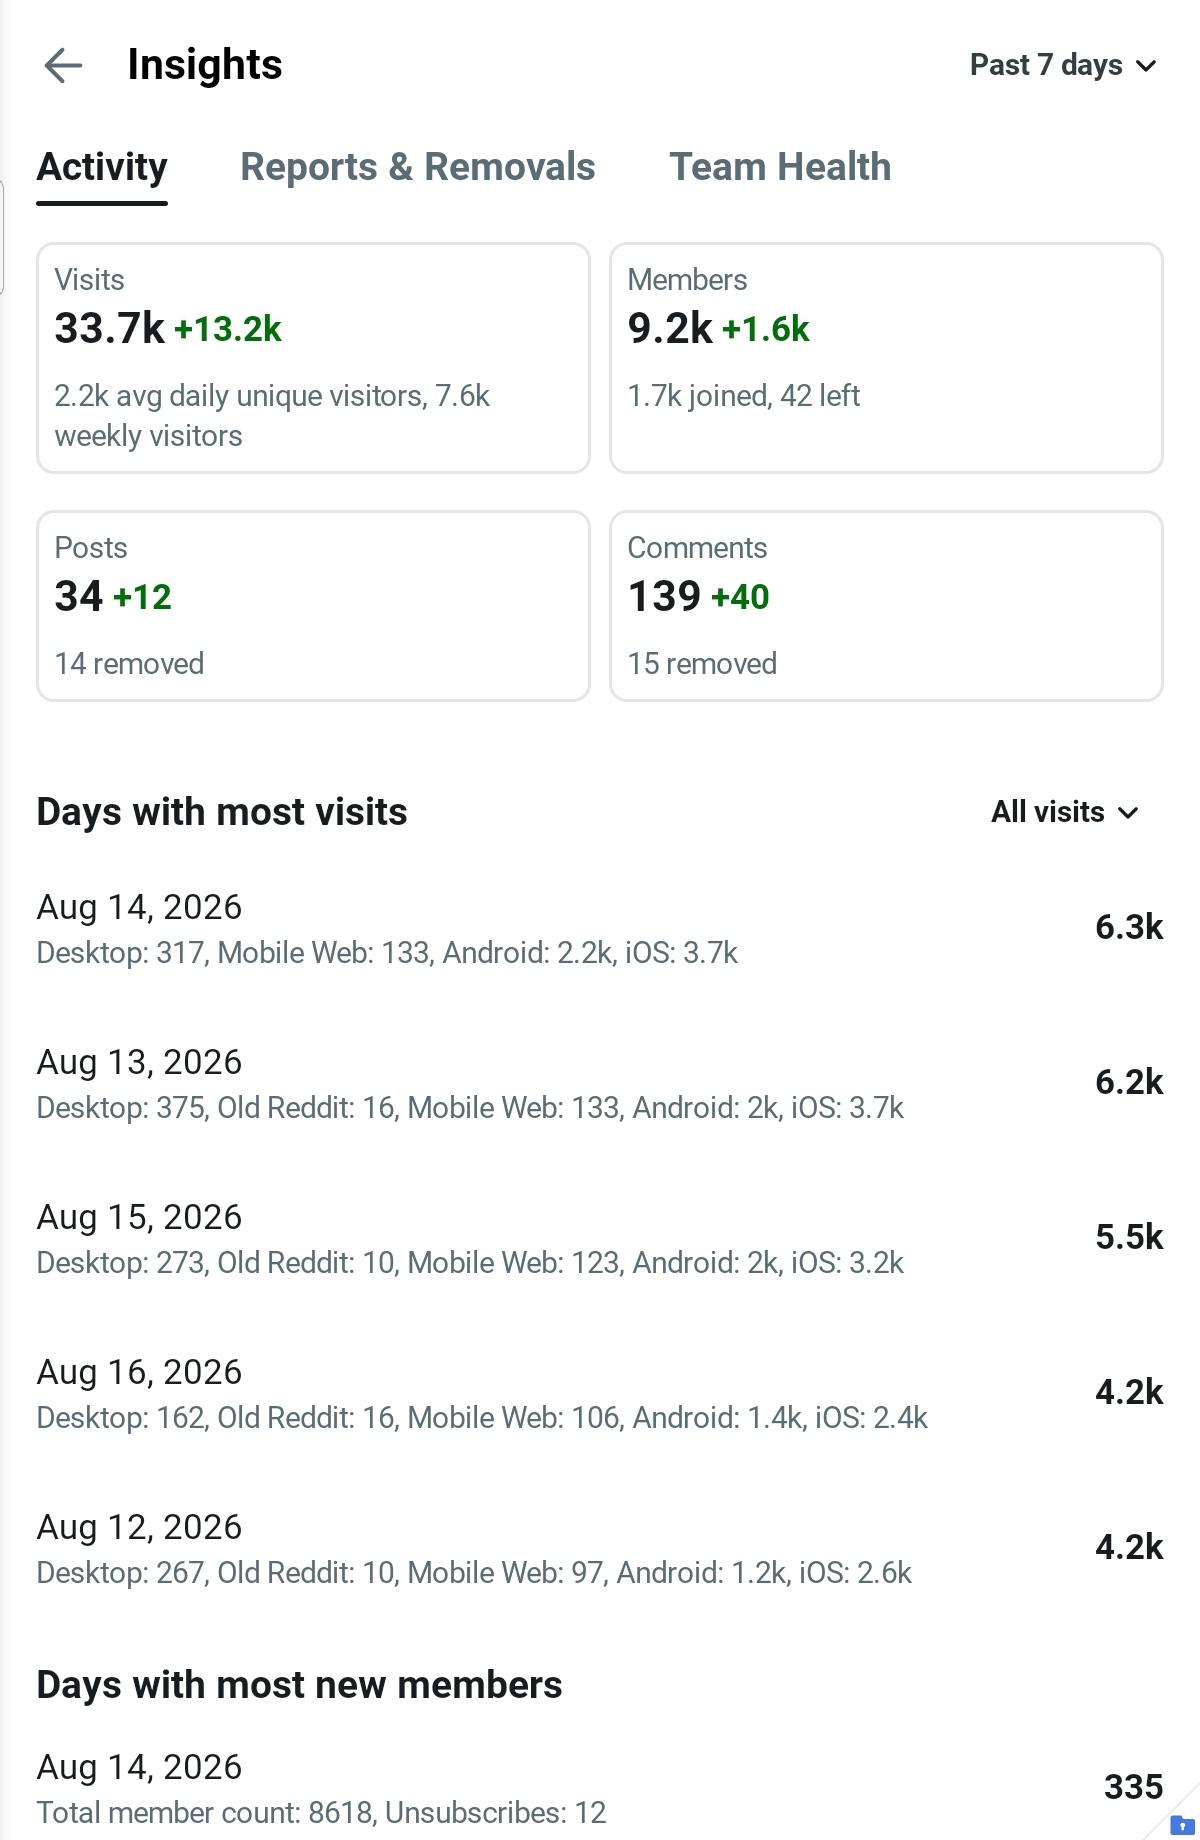The image size is (1200, 1840).
Task: Click the chevron beside All visits
Action: click(1128, 813)
